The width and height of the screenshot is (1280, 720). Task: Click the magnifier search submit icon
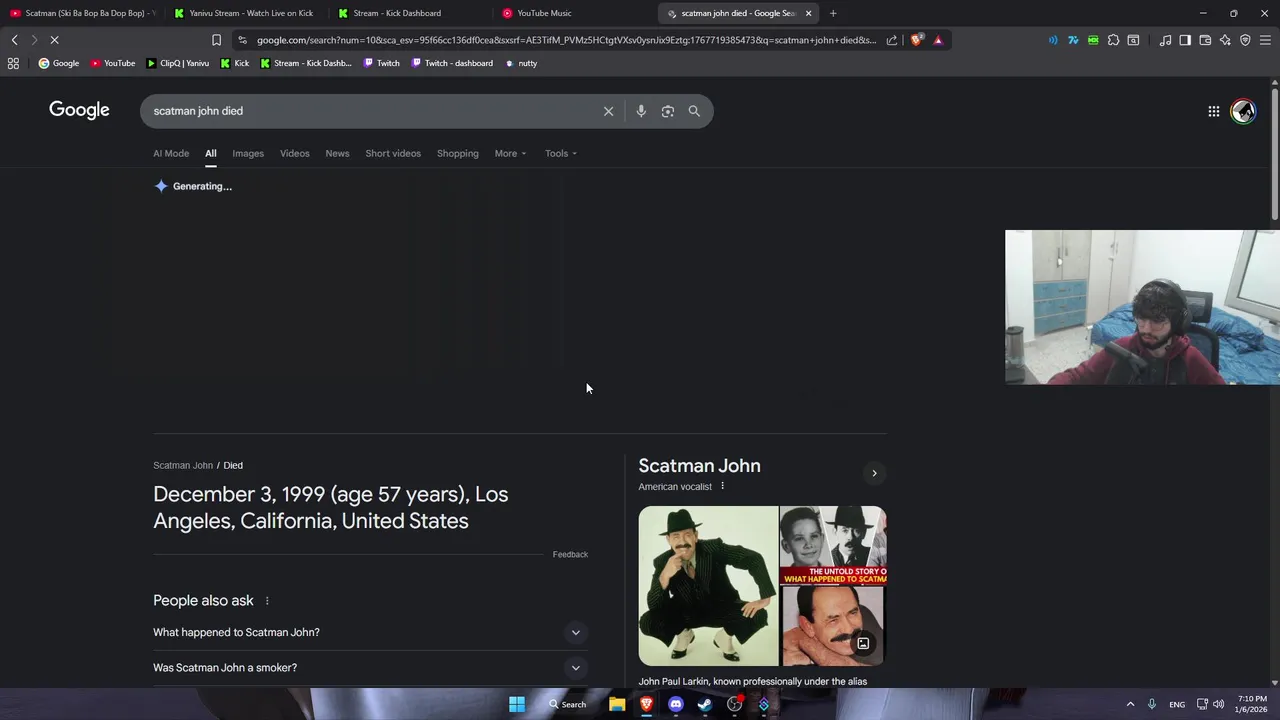(694, 111)
